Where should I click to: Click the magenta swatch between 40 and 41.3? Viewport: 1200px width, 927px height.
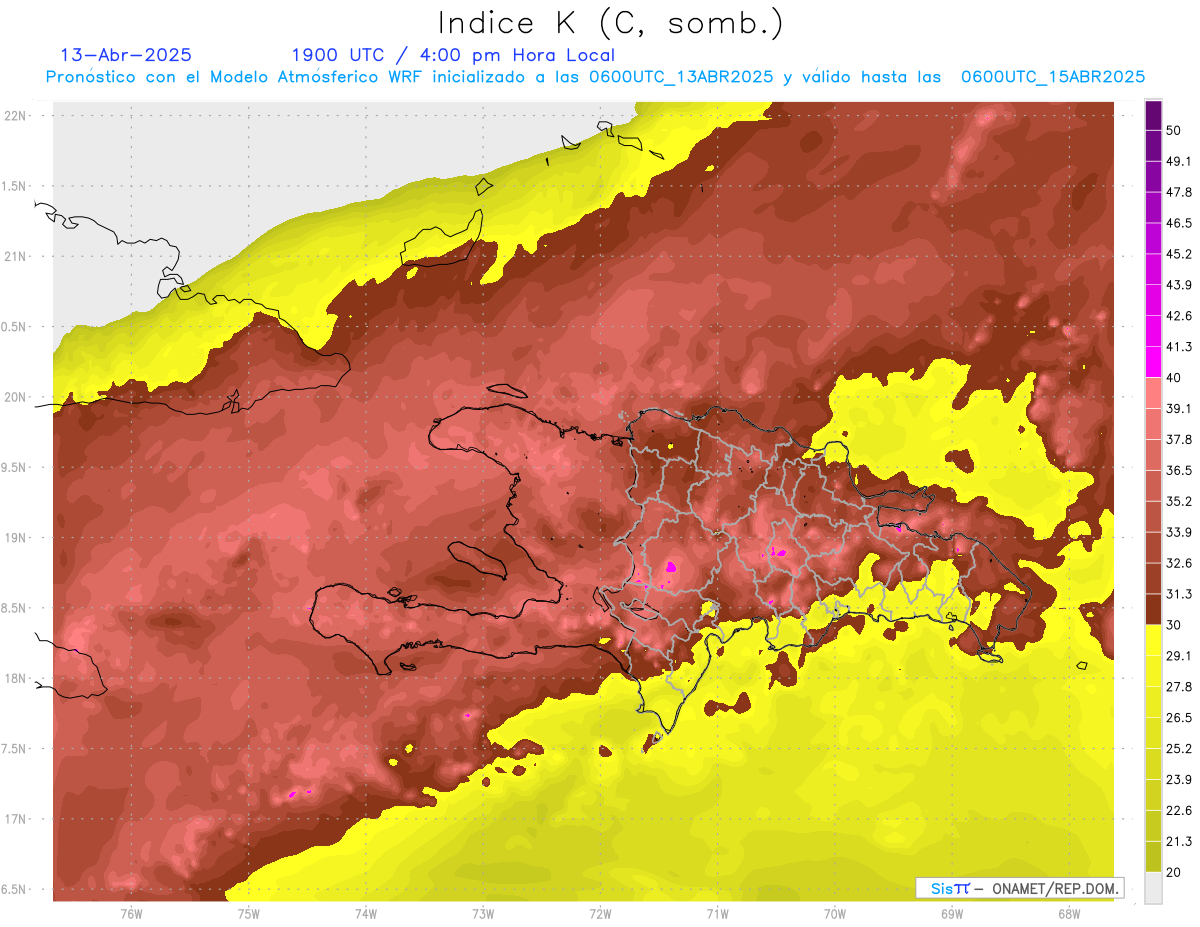click(x=1153, y=362)
